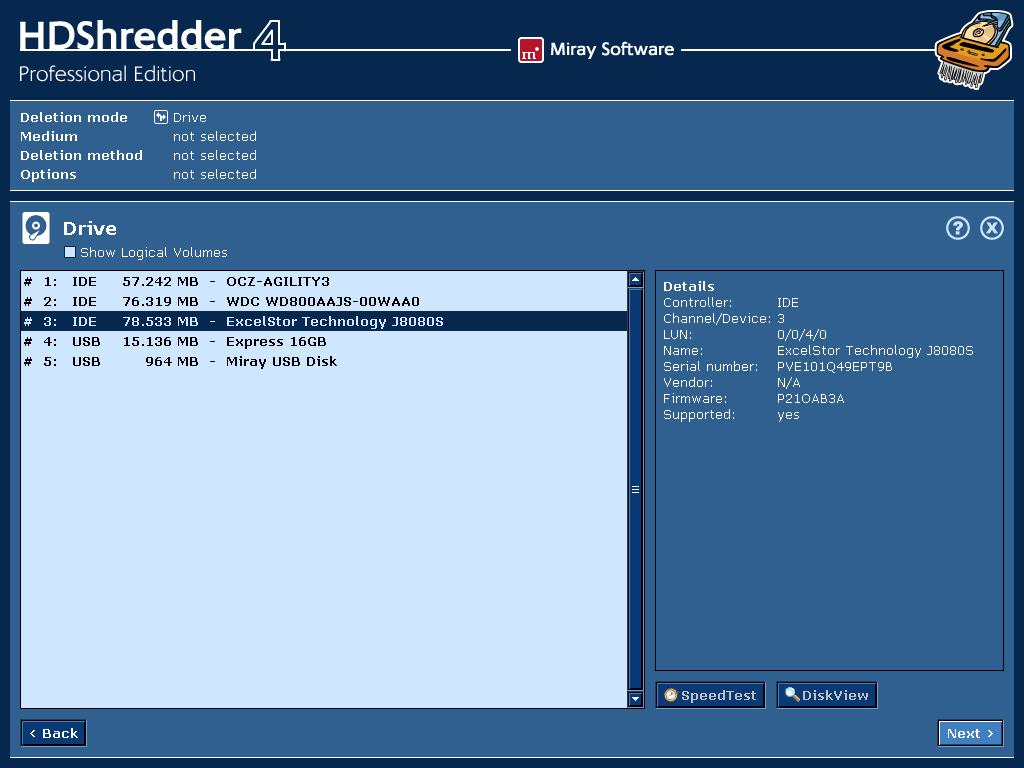Click the magnifier icon on DiskView
The height and width of the screenshot is (768, 1024).
point(791,694)
